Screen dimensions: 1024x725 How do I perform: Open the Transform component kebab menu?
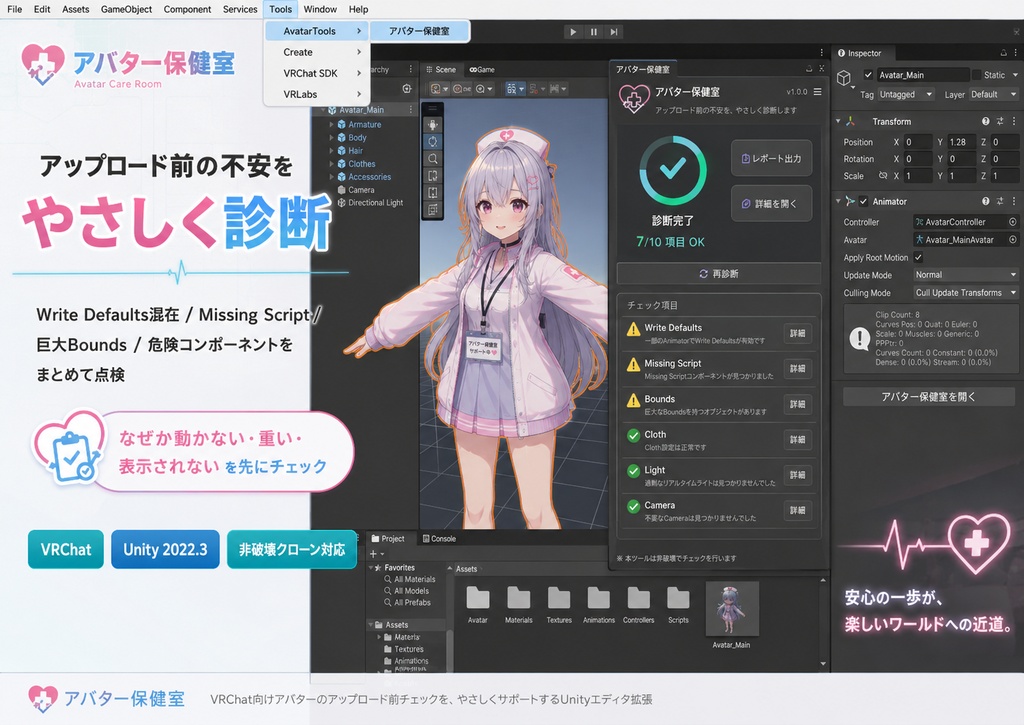[x=1014, y=121]
